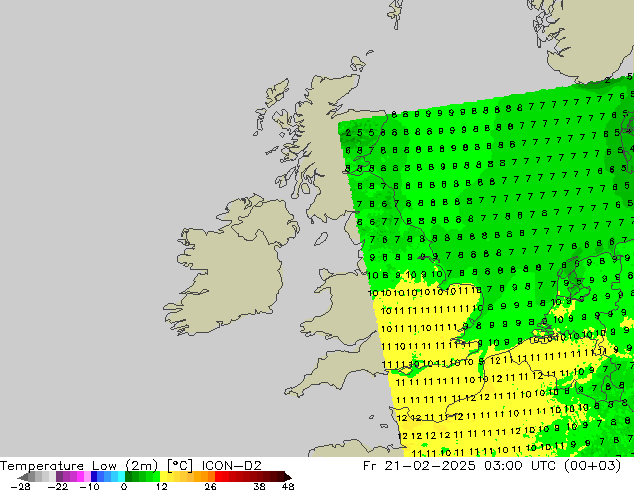Image resolution: width=634 pixels, height=490 pixels.
Task: Click the 26 legend label
Action: tap(210, 486)
